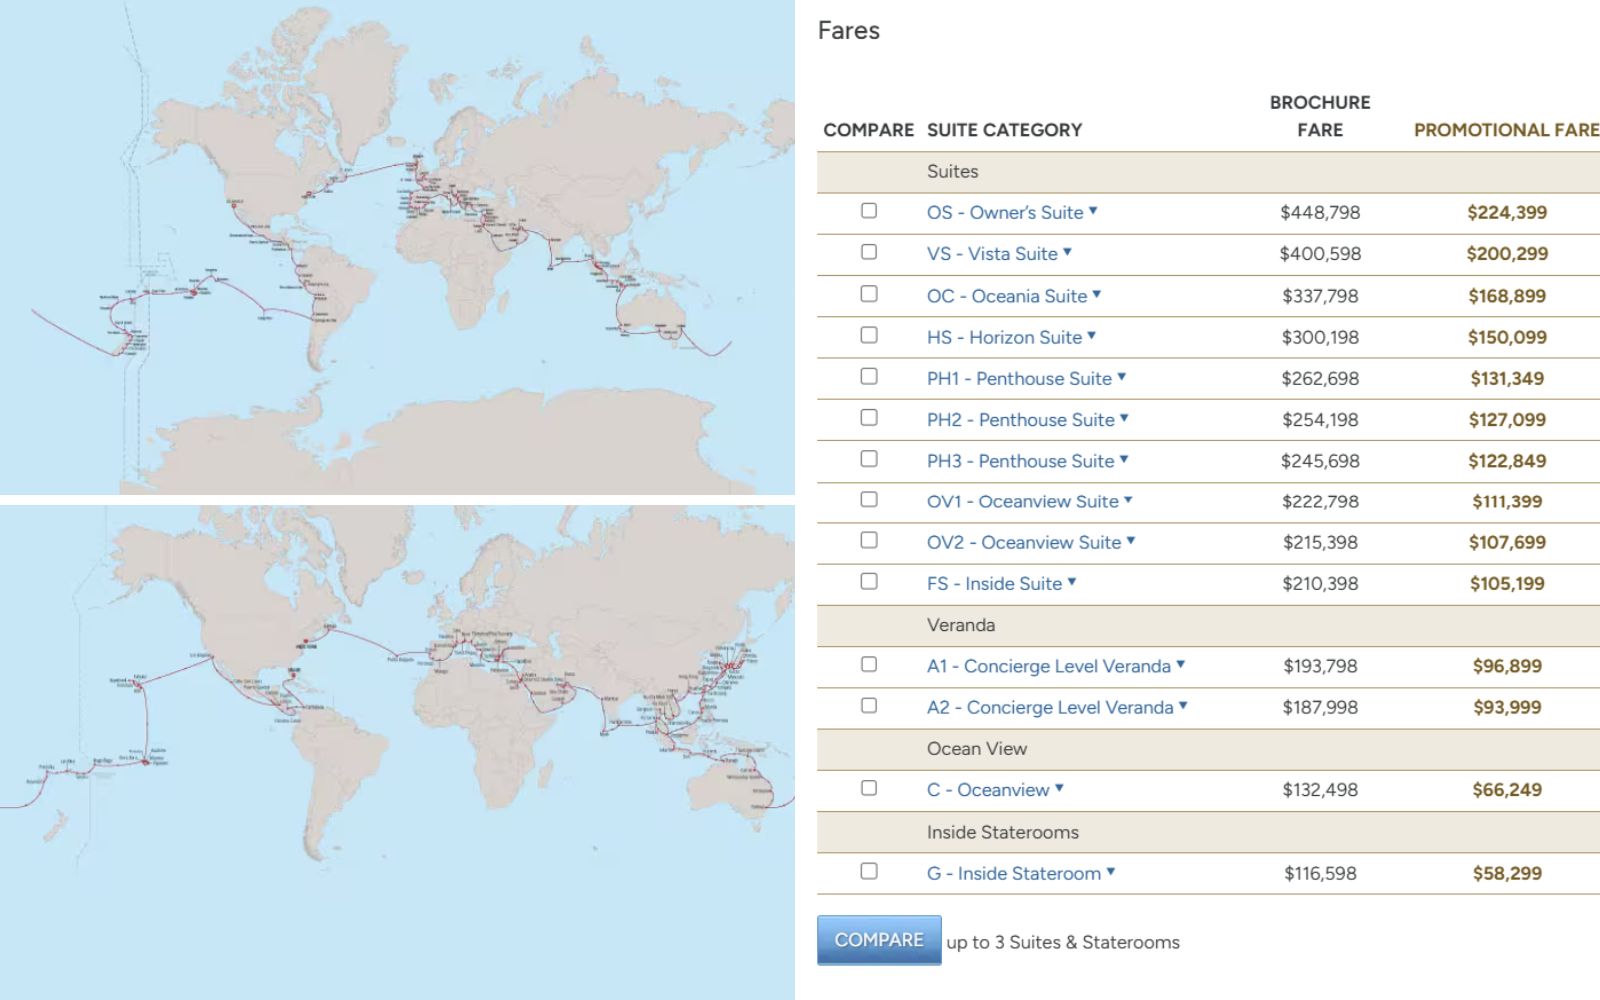Open the A1 - Concierge Level Veranda link
Image resolution: width=1600 pixels, height=1000 pixels.
click(x=1048, y=666)
